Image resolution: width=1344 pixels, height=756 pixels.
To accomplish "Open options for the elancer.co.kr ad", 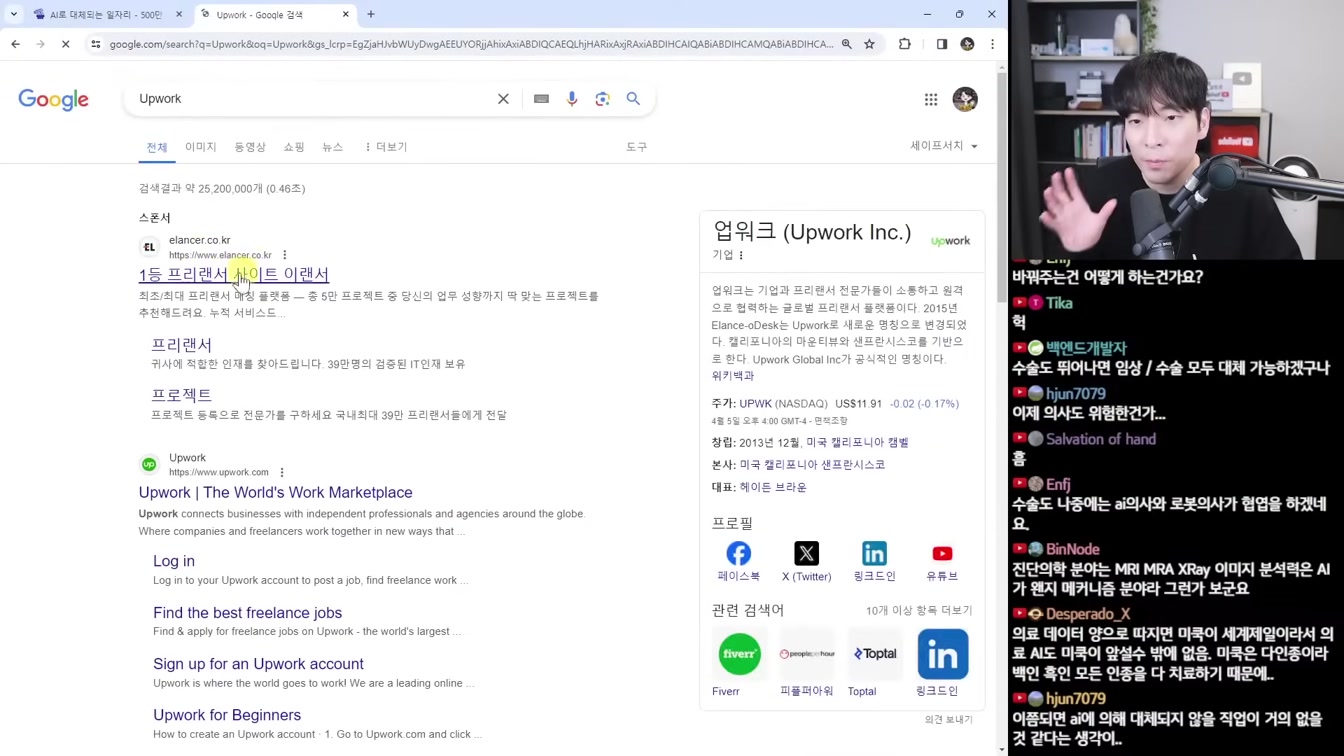I will click(x=285, y=255).
